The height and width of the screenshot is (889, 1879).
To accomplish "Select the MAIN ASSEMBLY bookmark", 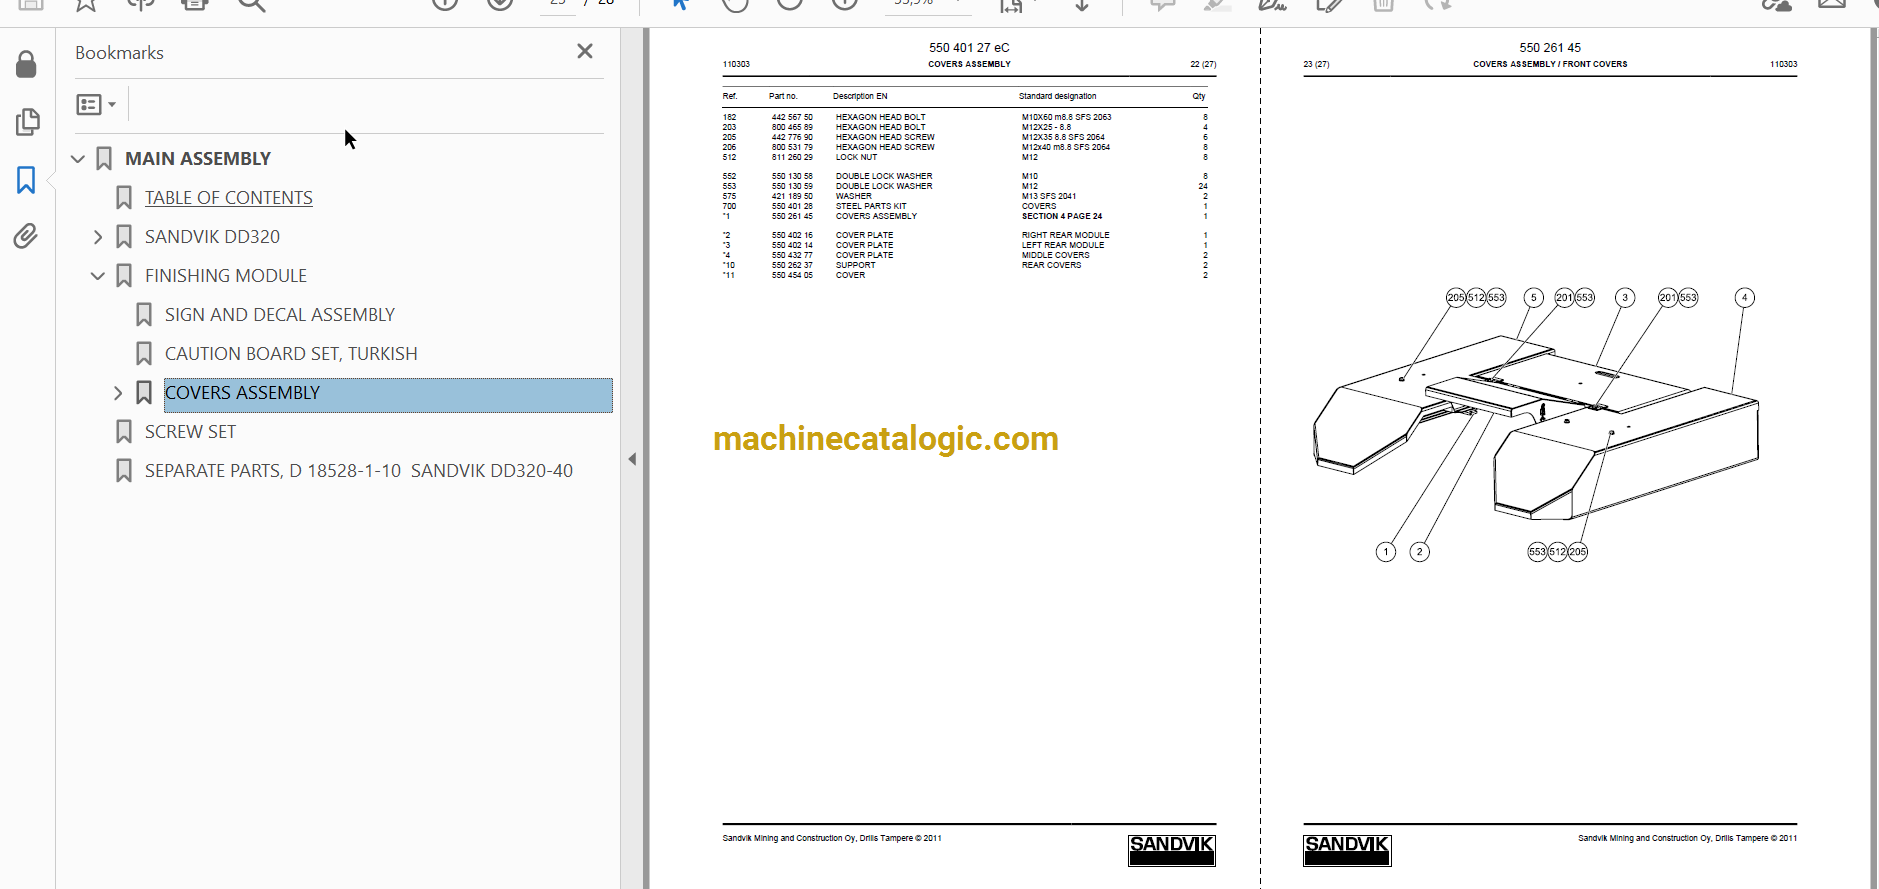I will click(198, 159).
